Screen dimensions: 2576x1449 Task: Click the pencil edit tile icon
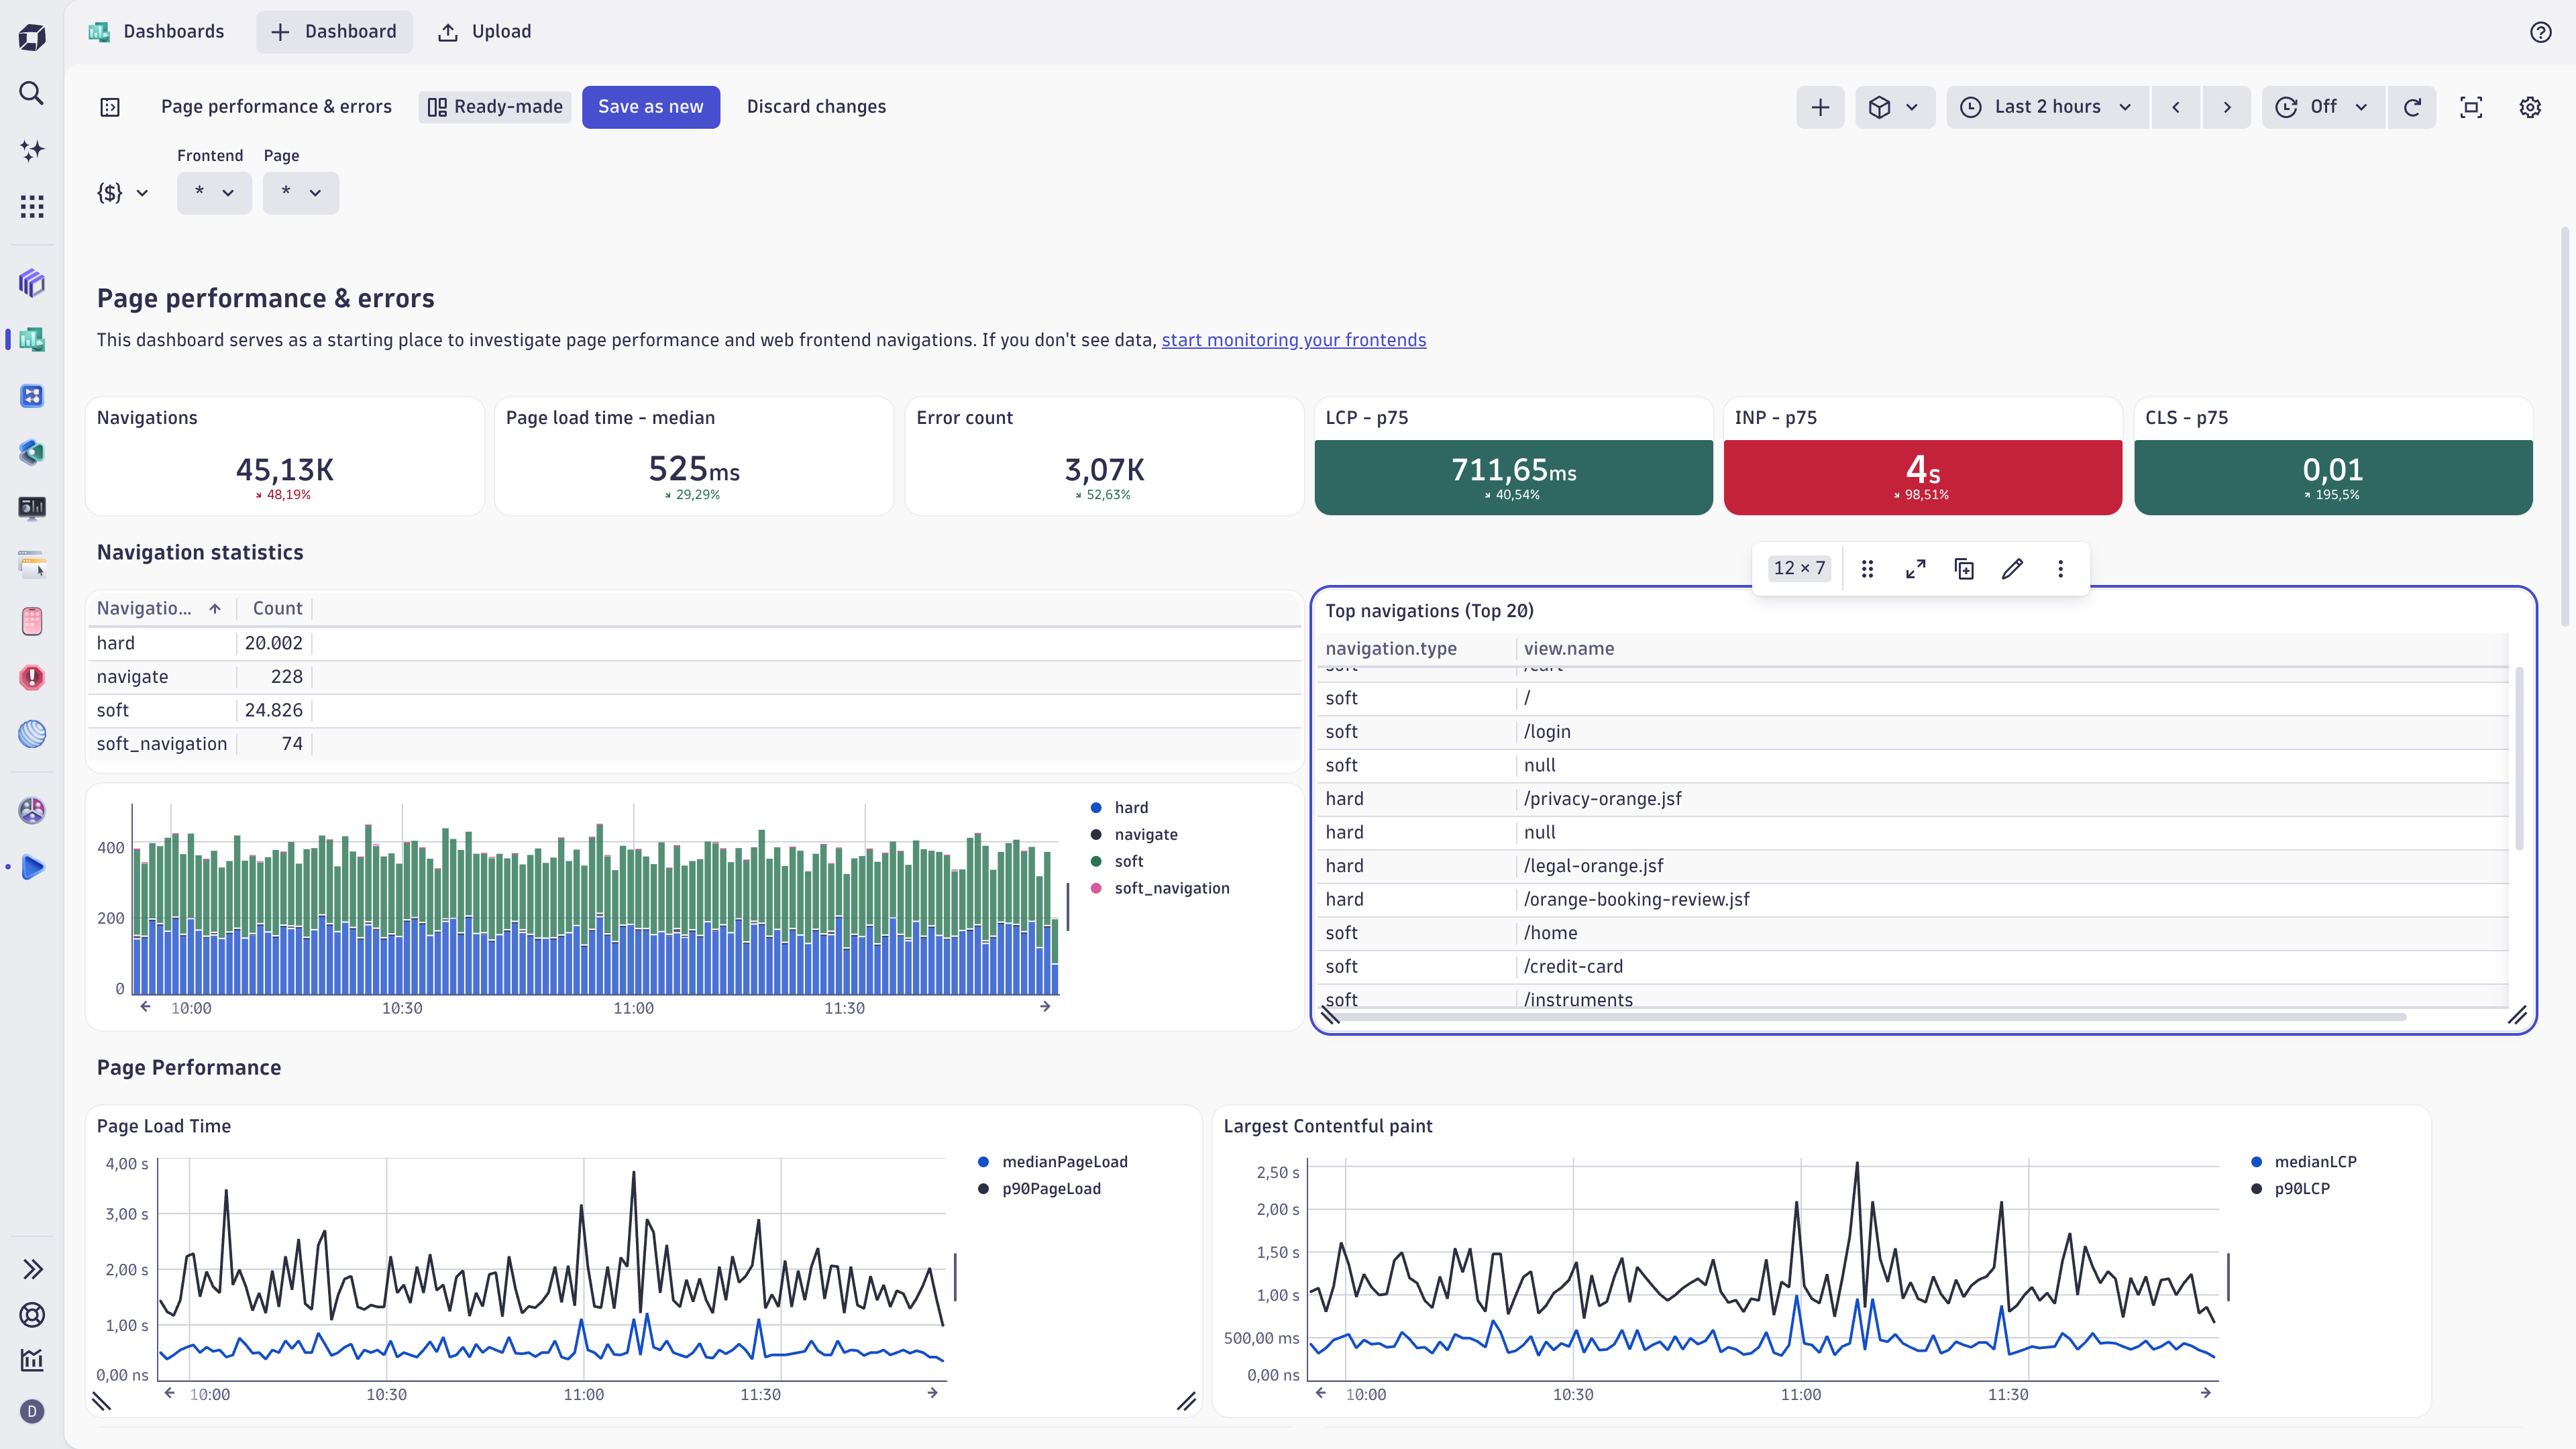tap(2012, 569)
